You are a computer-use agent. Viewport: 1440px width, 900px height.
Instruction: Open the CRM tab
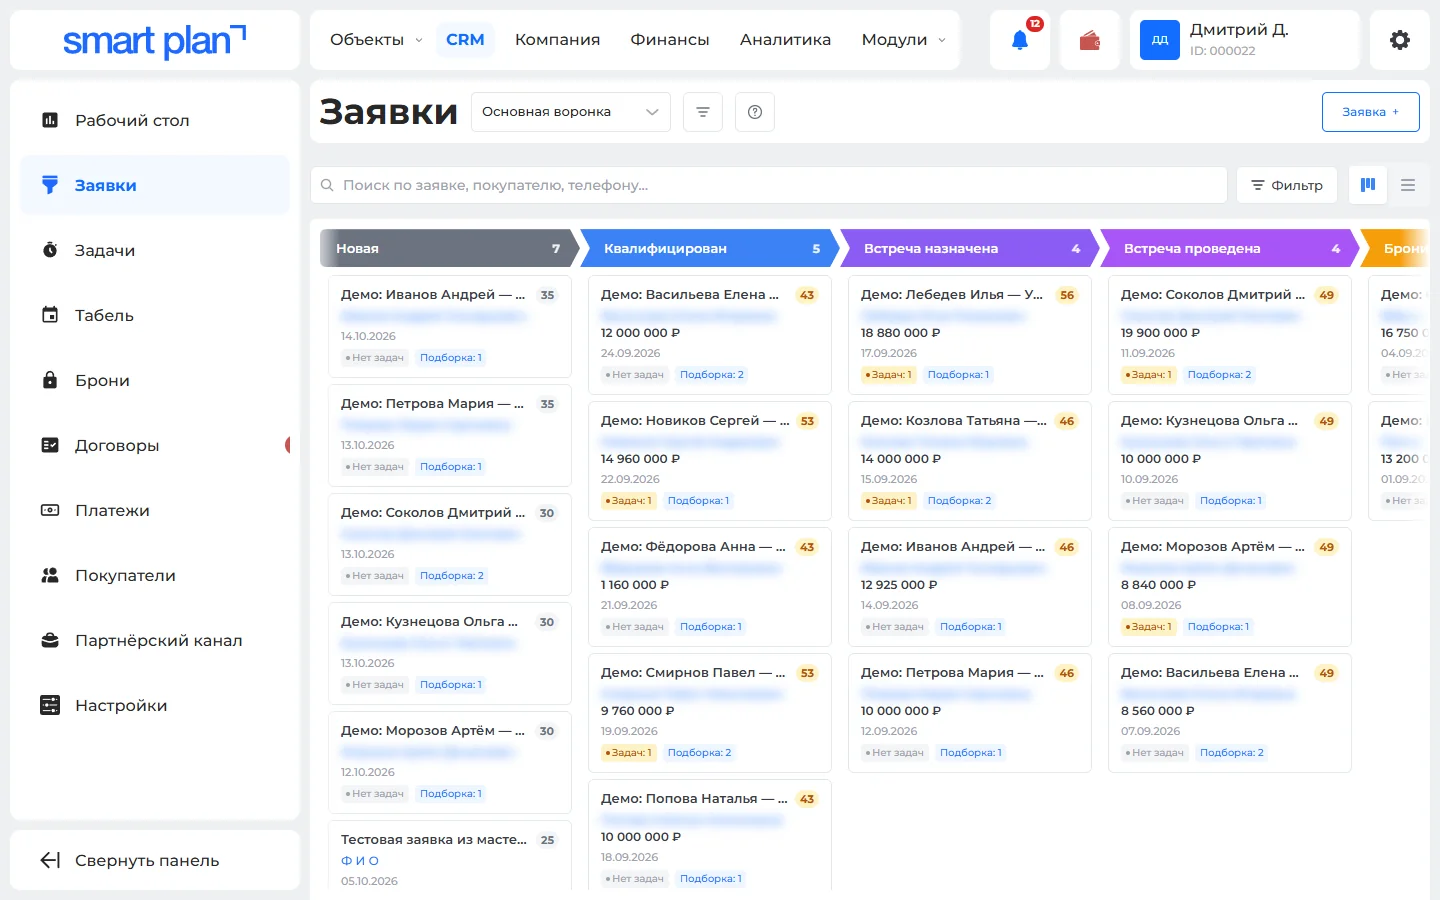[x=465, y=40]
